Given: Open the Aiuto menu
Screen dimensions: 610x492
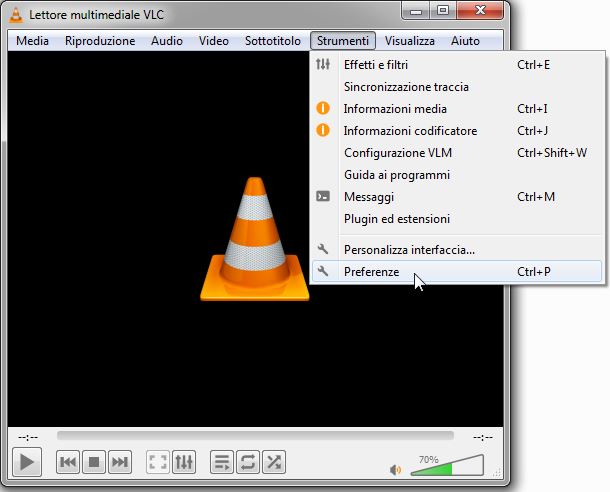Looking at the screenshot, I should pyautogui.click(x=465, y=41).
